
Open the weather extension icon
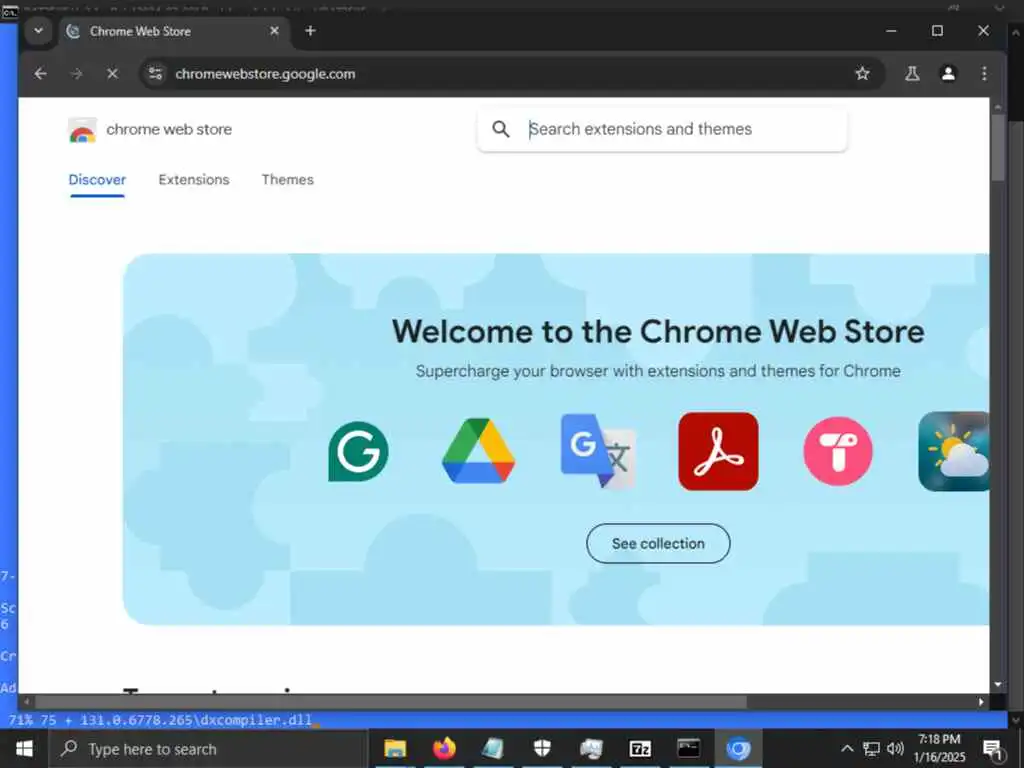click(953, 451)
